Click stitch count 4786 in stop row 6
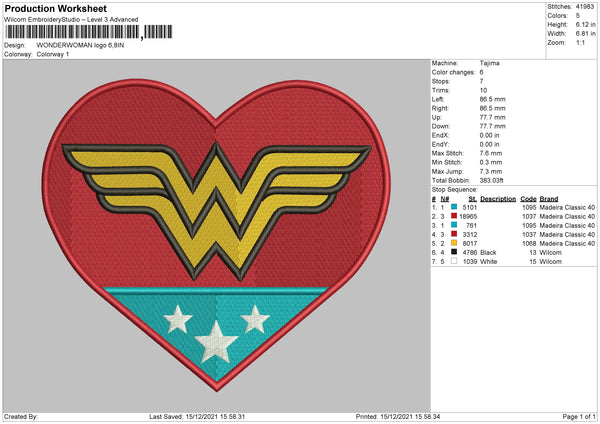The height and width of the screenshot is (424, 600). [470, 253]
